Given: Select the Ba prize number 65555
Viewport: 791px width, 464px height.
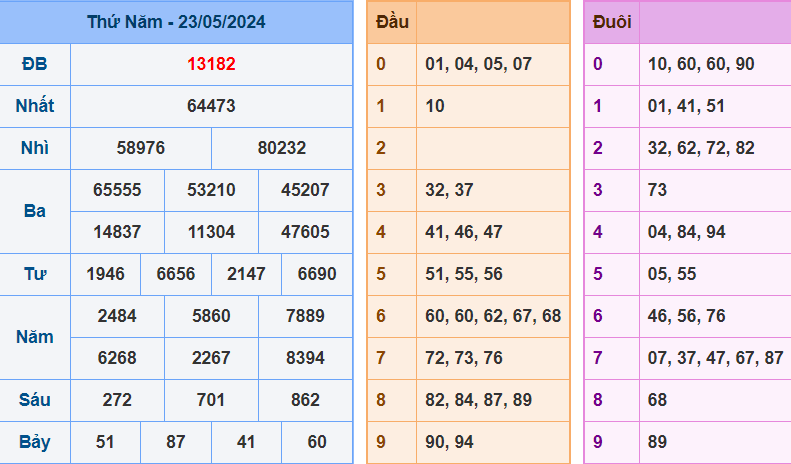Looking at the screenshot, I should pos(117,190).
